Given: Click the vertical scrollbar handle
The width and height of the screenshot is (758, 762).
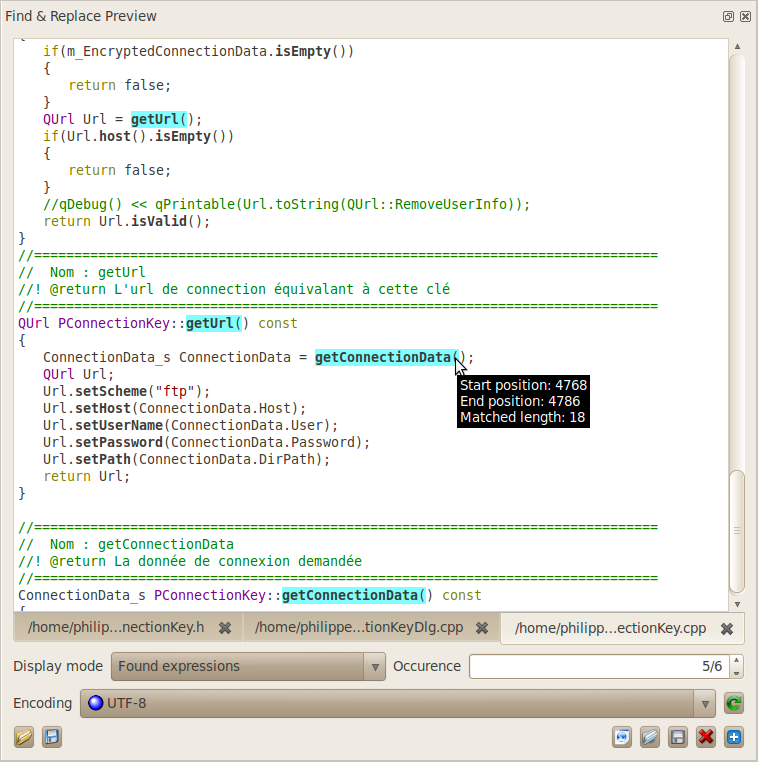Looking at the screenshot, I should pos(737,530).
